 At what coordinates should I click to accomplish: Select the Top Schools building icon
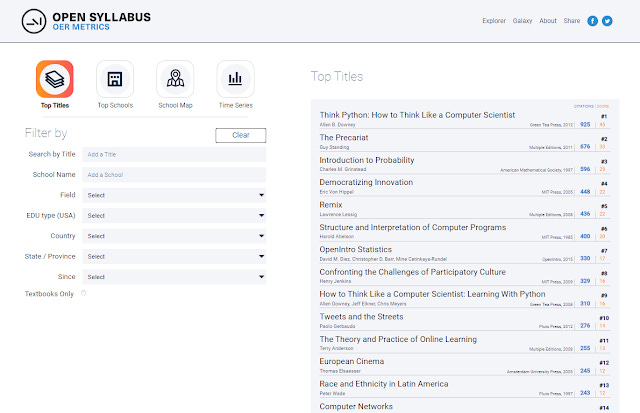coord(115,79)
